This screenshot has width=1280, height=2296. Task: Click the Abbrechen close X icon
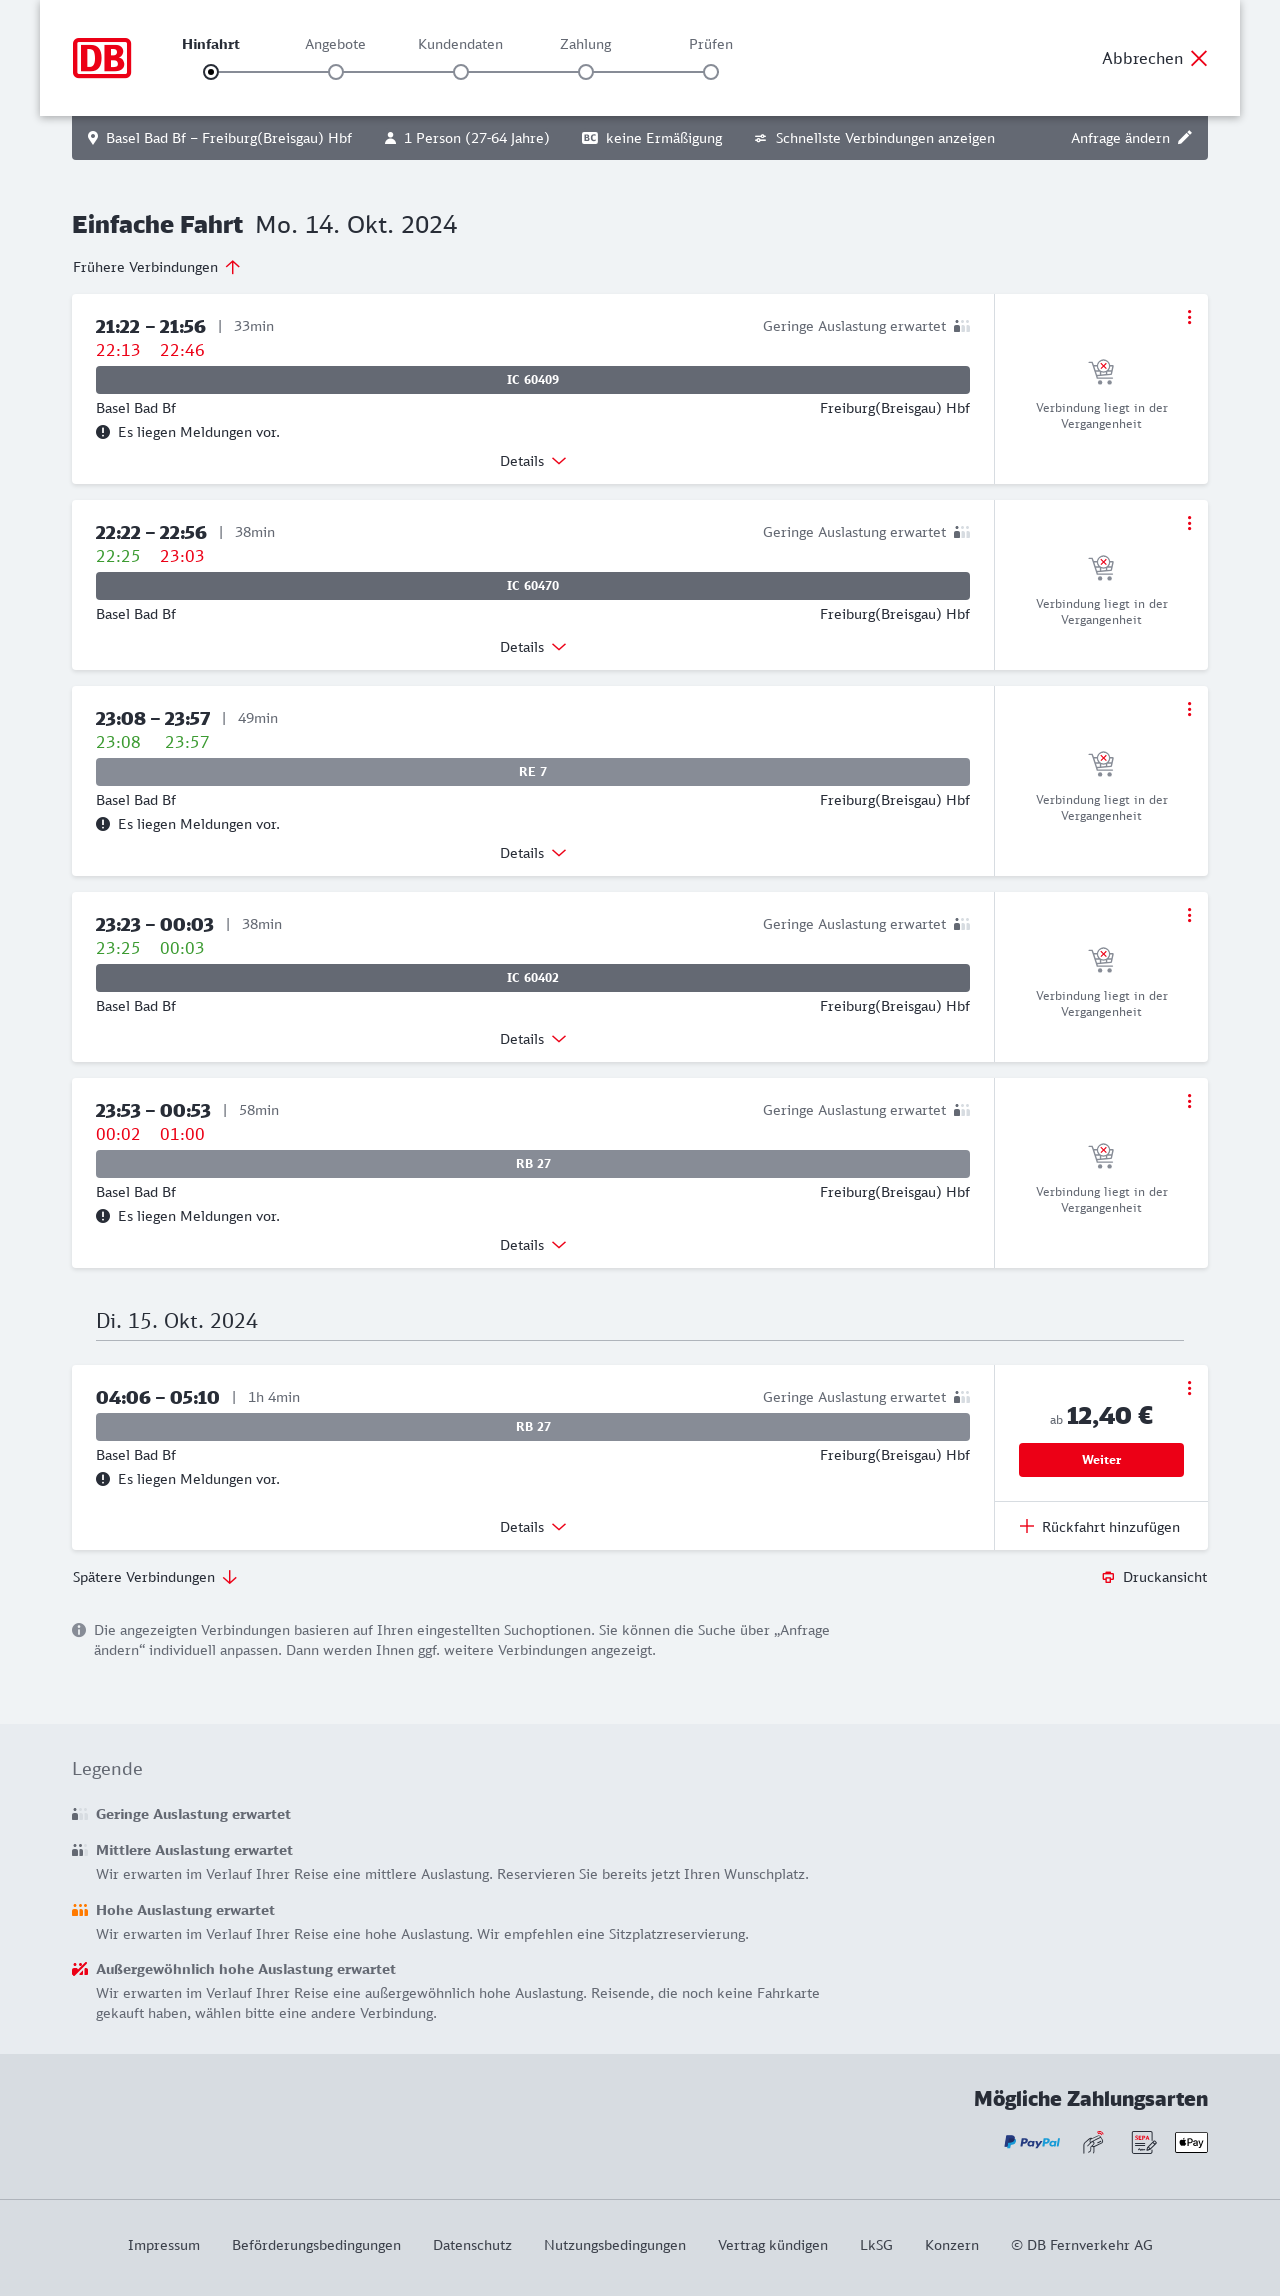click(1199, 58)
